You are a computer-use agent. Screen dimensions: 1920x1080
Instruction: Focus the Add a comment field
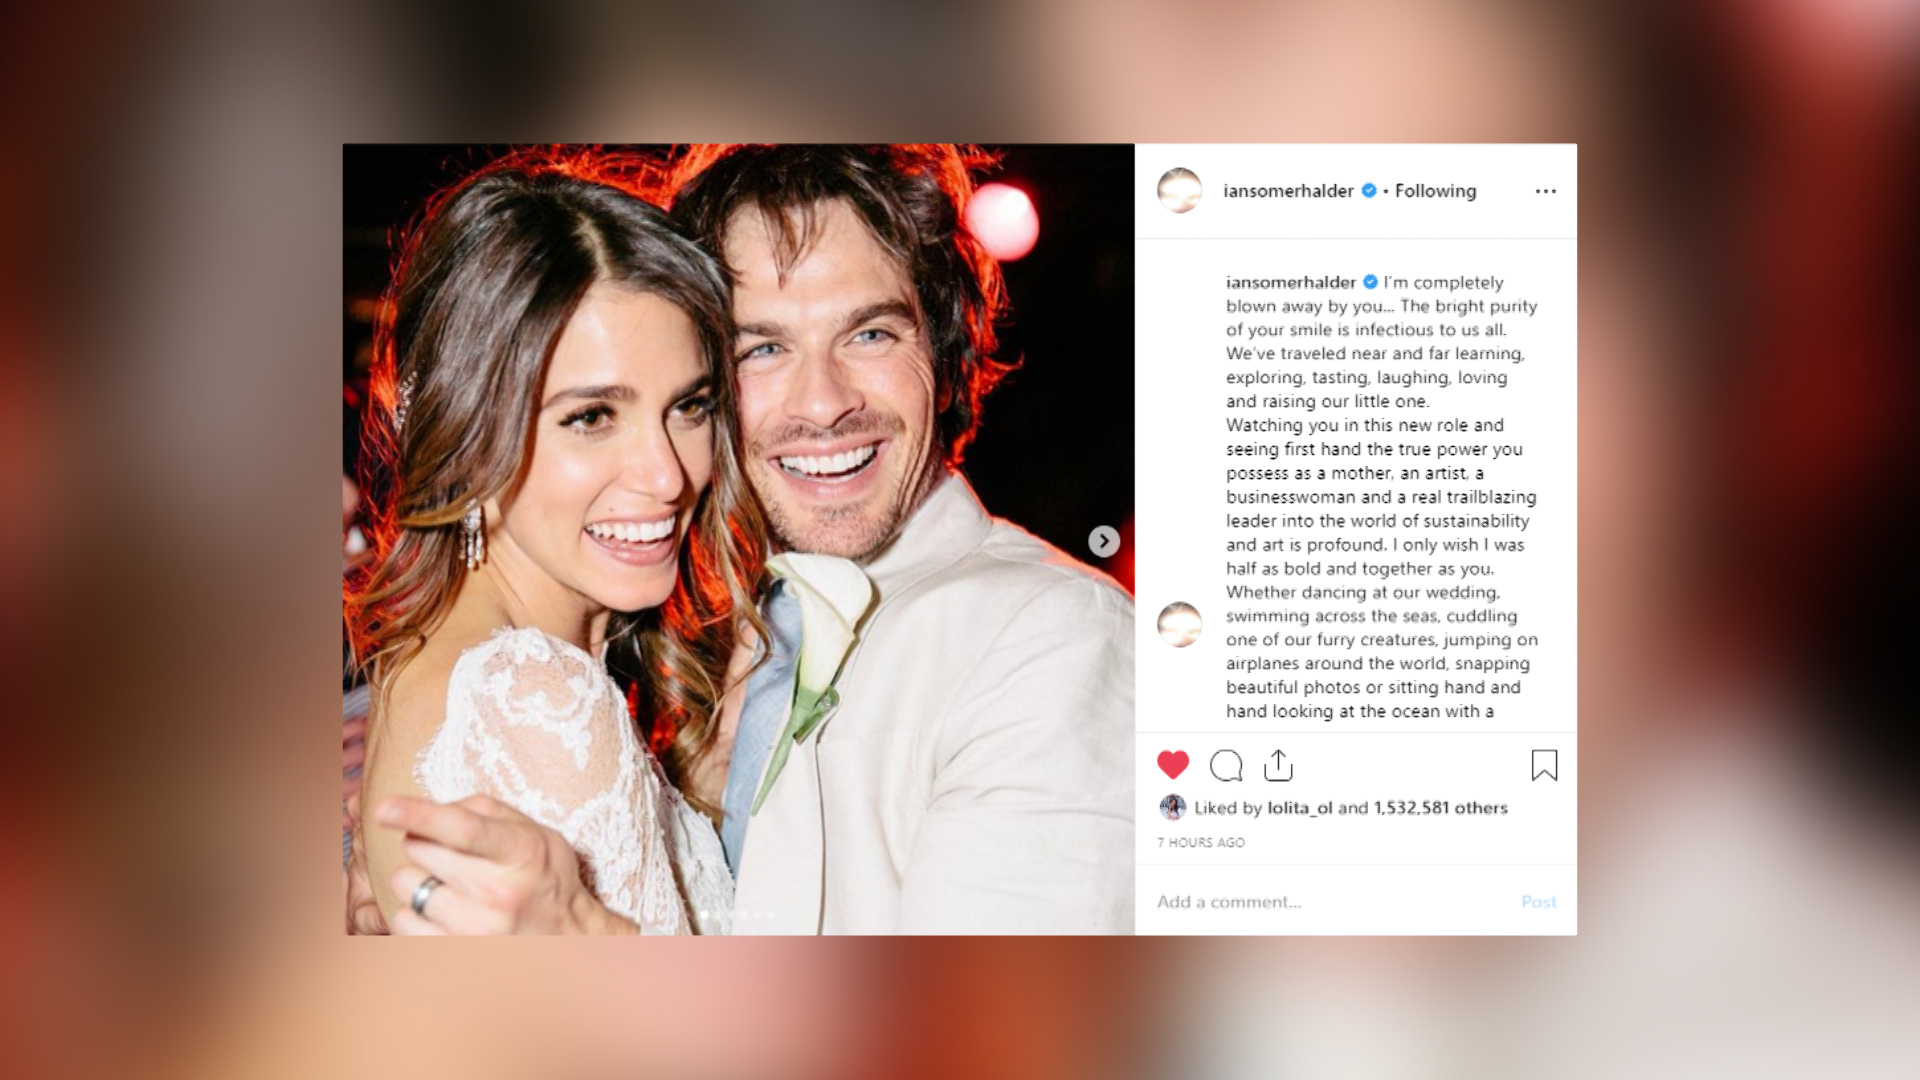[1330, 902]
